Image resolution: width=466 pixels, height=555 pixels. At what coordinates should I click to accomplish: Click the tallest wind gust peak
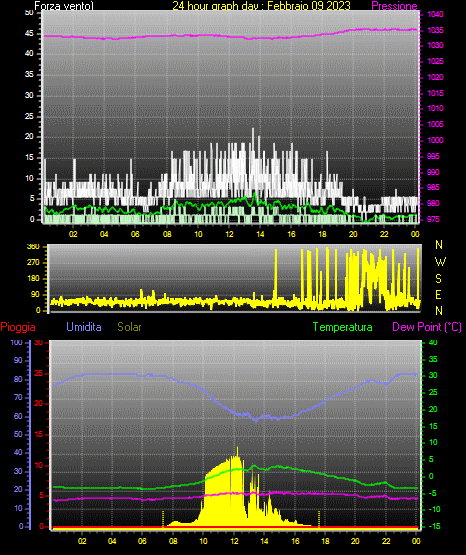[253, 130]
